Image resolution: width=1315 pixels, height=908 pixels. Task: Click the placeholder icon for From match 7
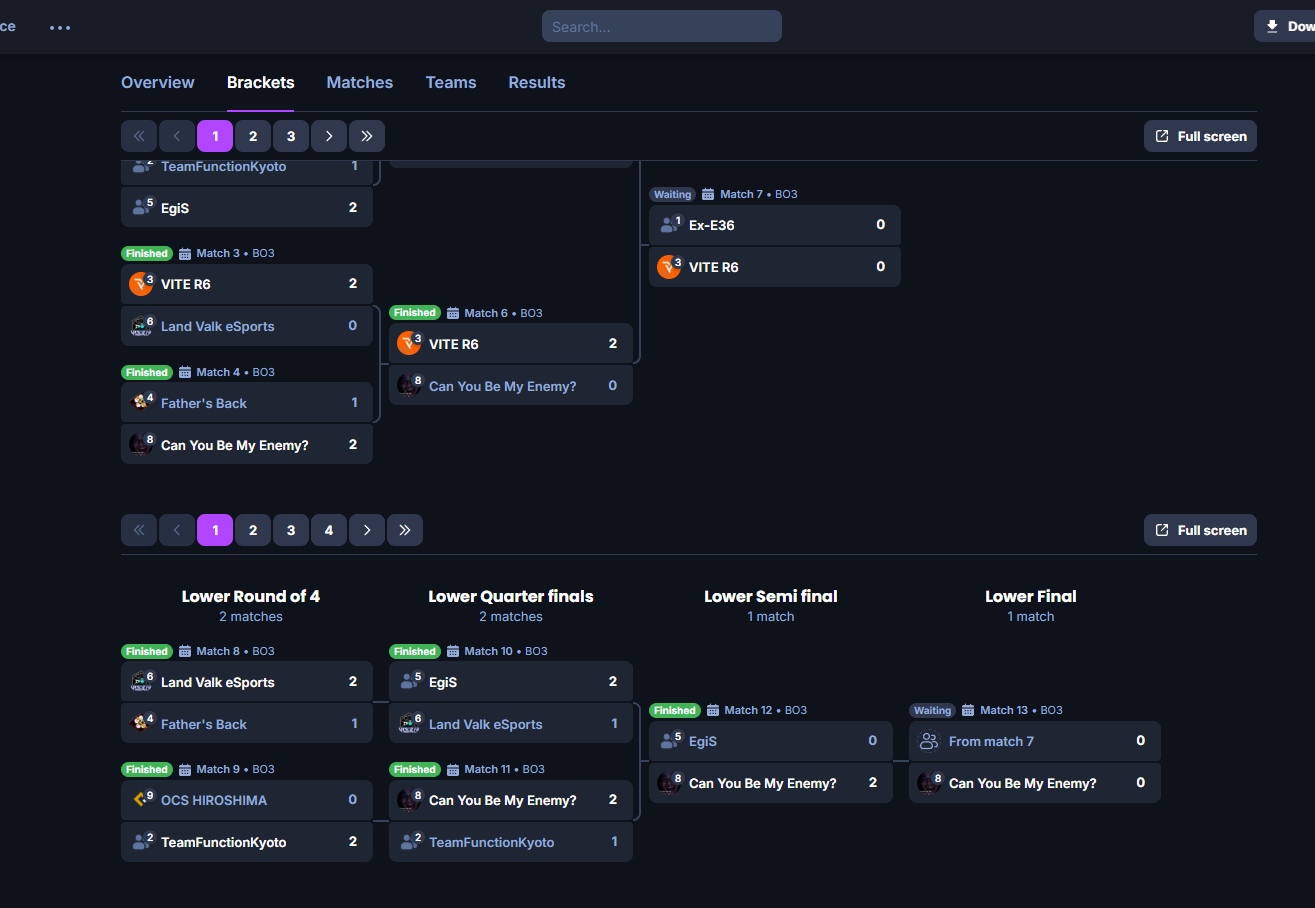[928, 741]
